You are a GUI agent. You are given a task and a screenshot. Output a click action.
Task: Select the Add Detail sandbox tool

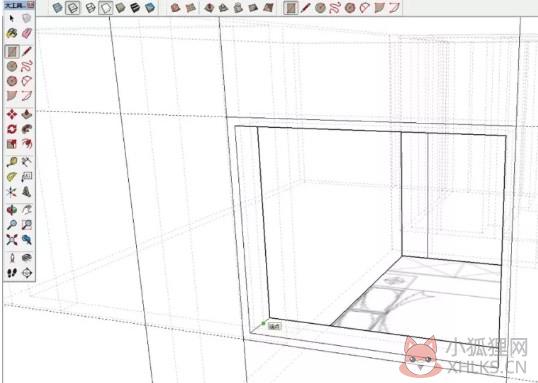tap(253, 8)
